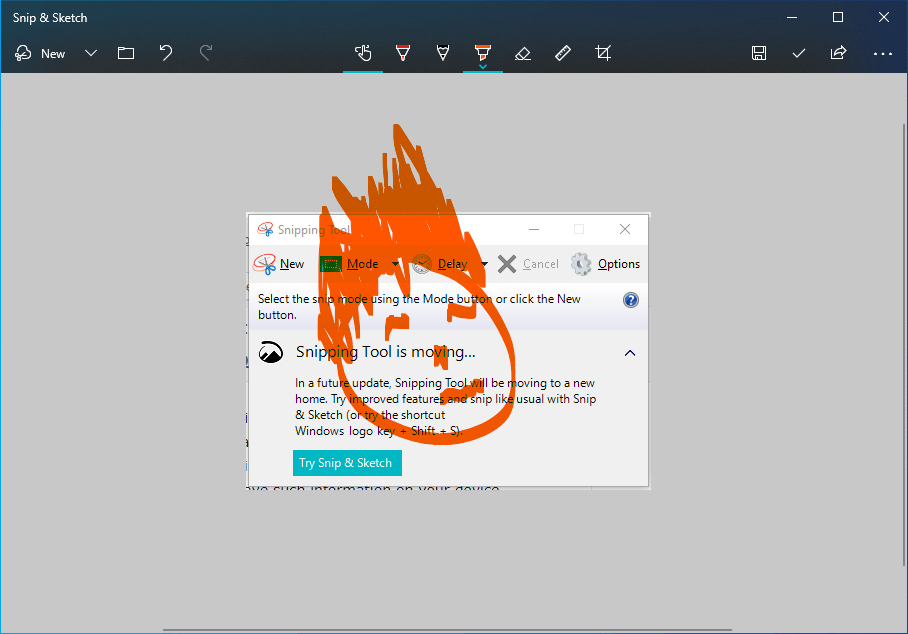Click the Mode button in Snipping Tool
Viewport: 908px width, 634px height.
(x=350, y=264)
